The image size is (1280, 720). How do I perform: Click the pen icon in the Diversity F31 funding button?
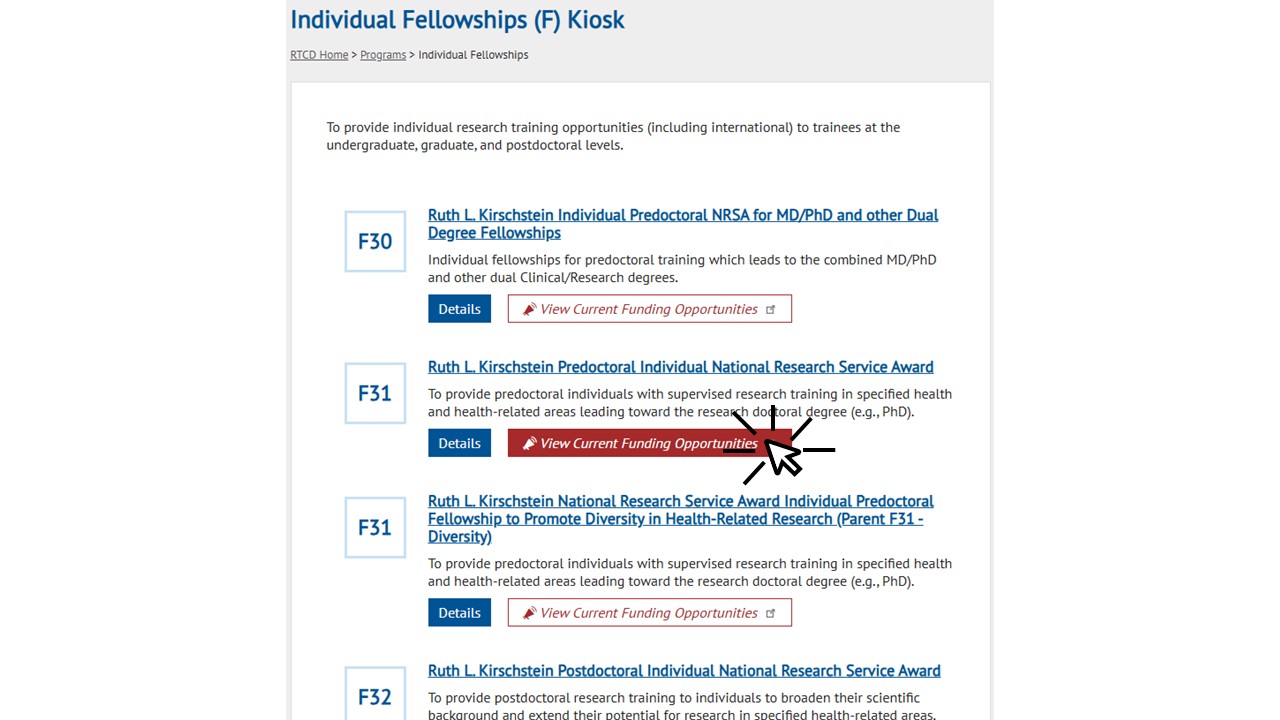click(x=529, y=613)
